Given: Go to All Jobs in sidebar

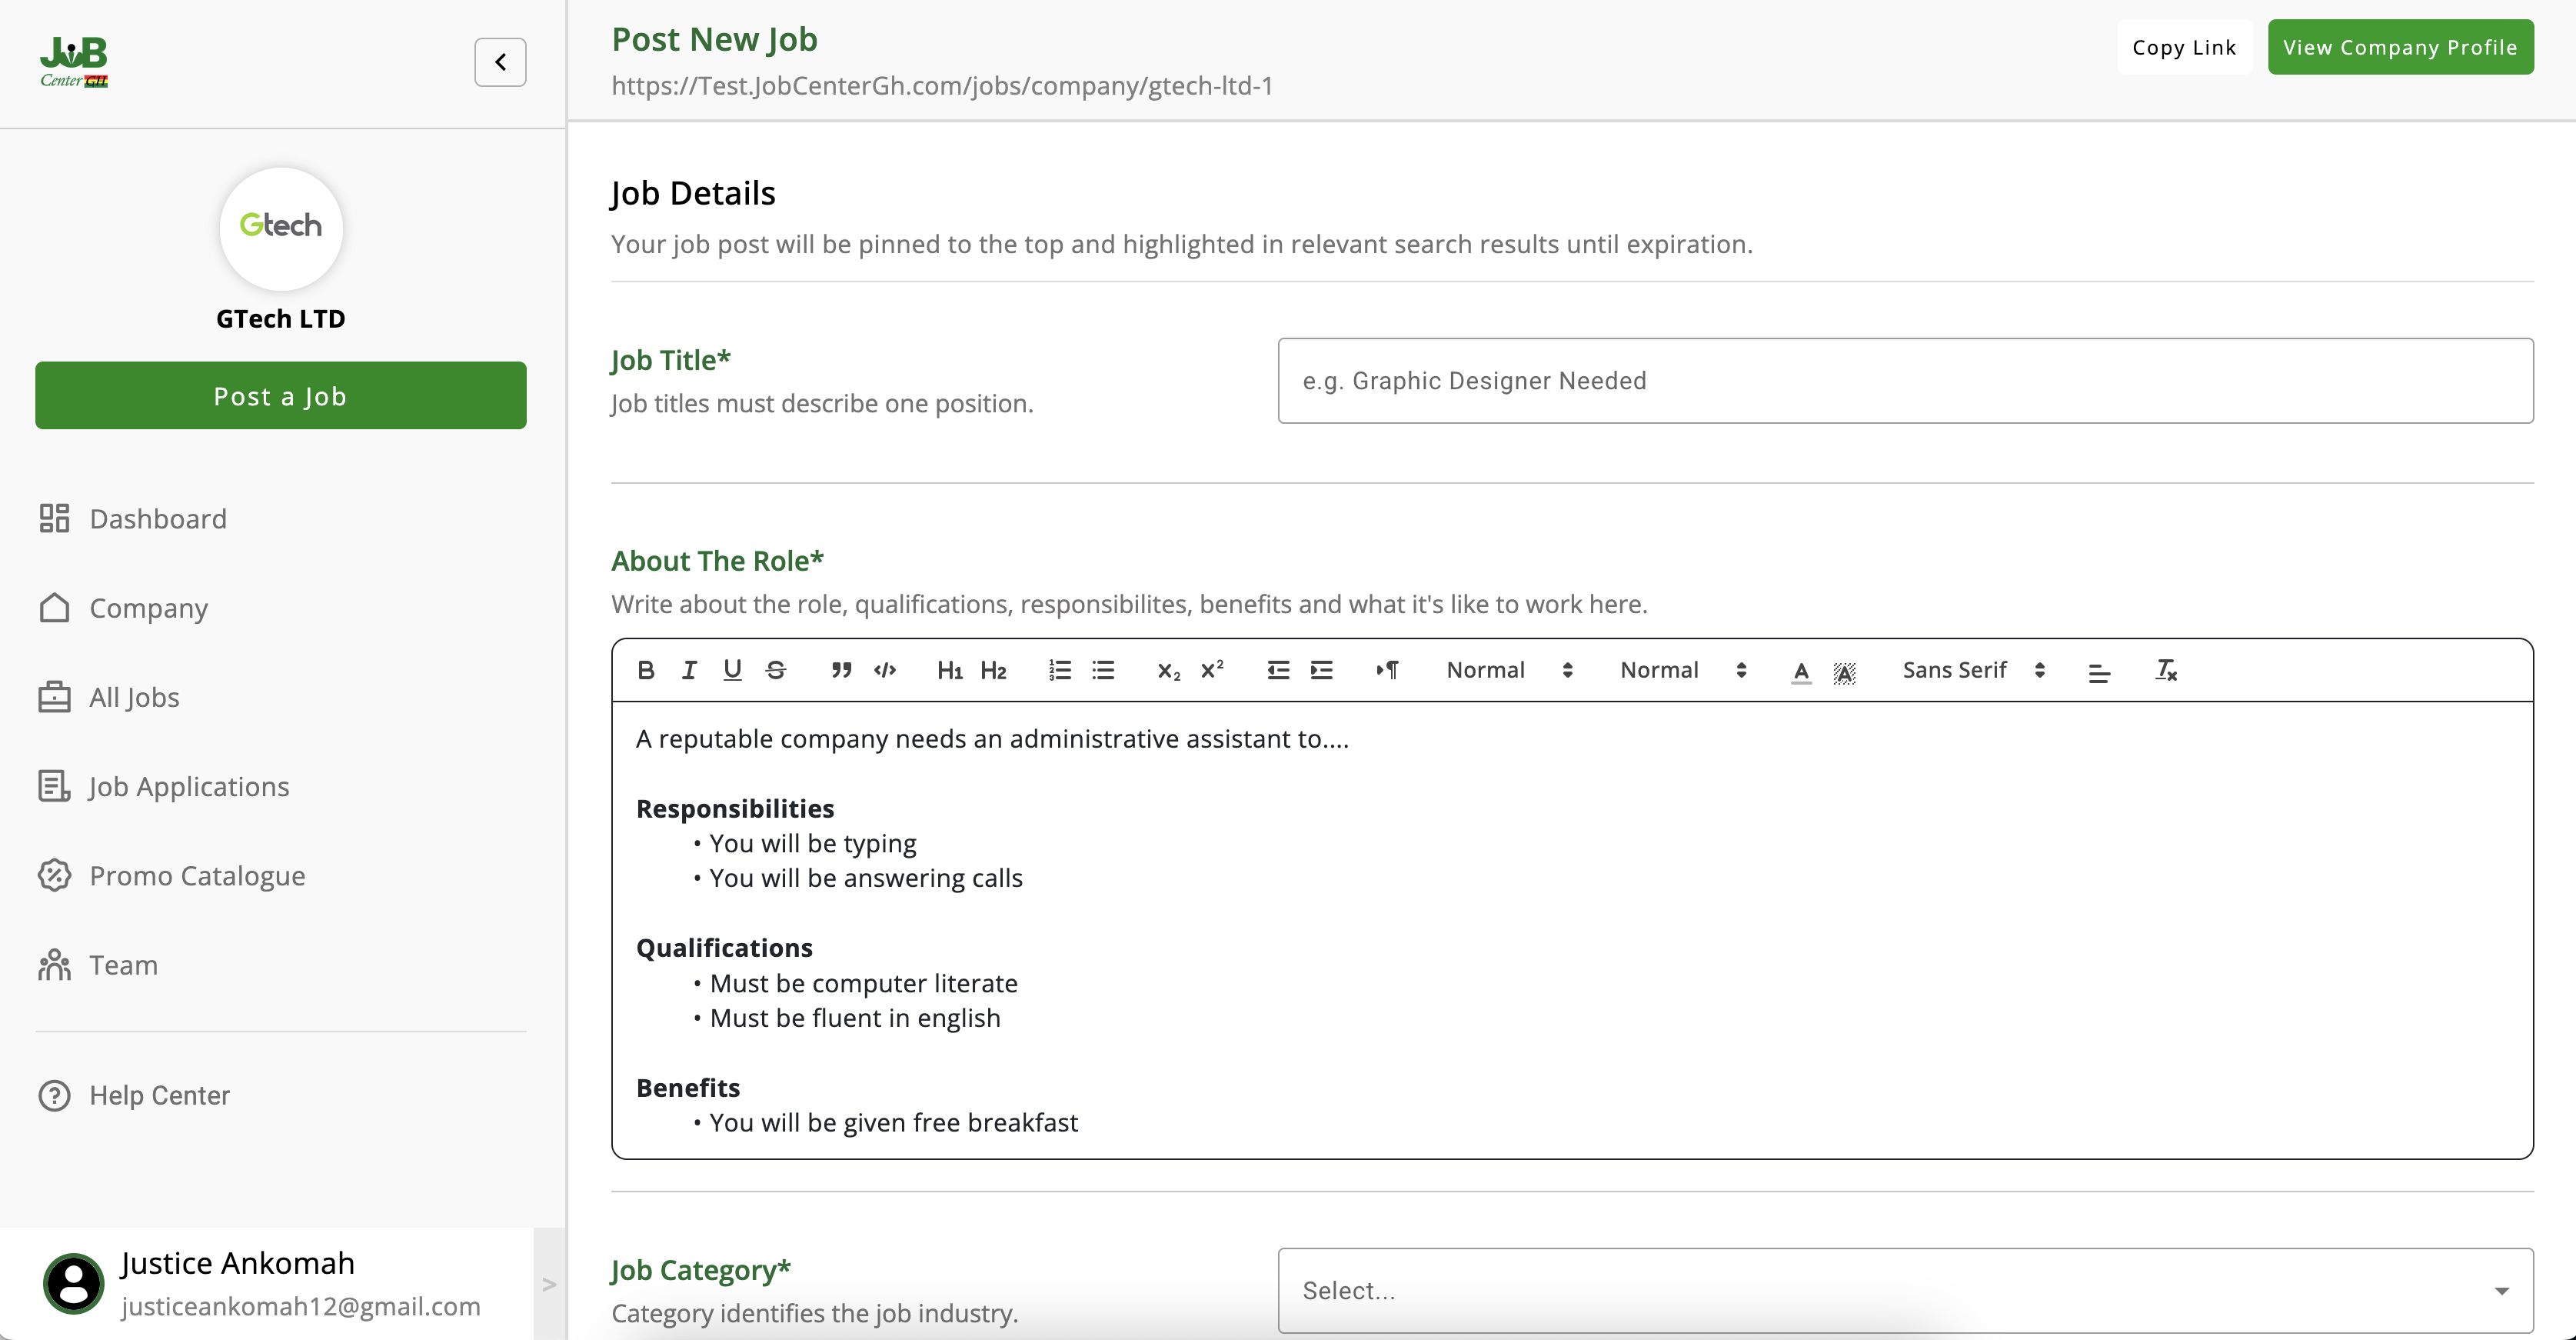Looking at the screenshot, I should (x=134, y=697).
